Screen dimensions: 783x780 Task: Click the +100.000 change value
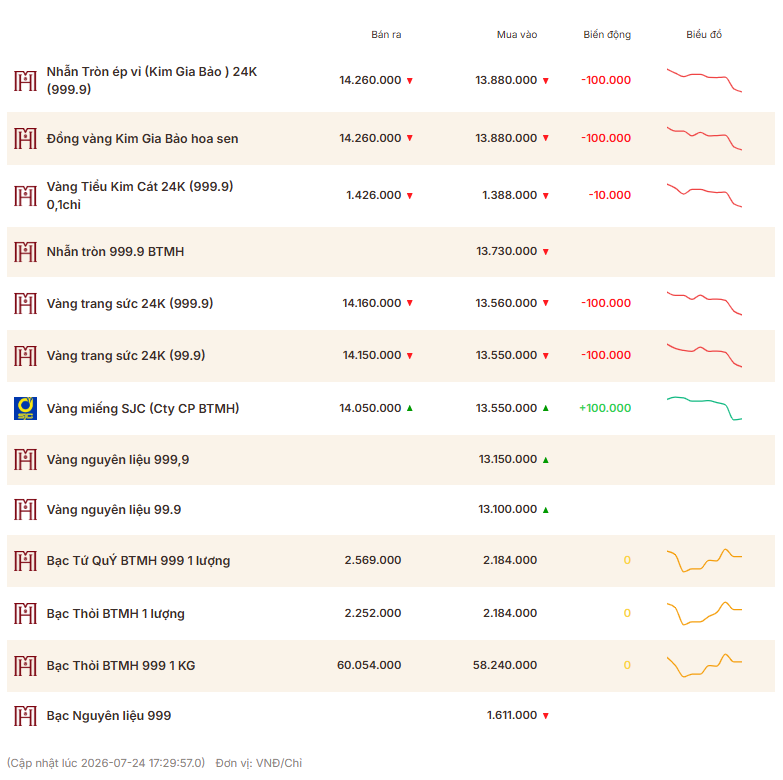pyautogui.click(x=605, y=408)
